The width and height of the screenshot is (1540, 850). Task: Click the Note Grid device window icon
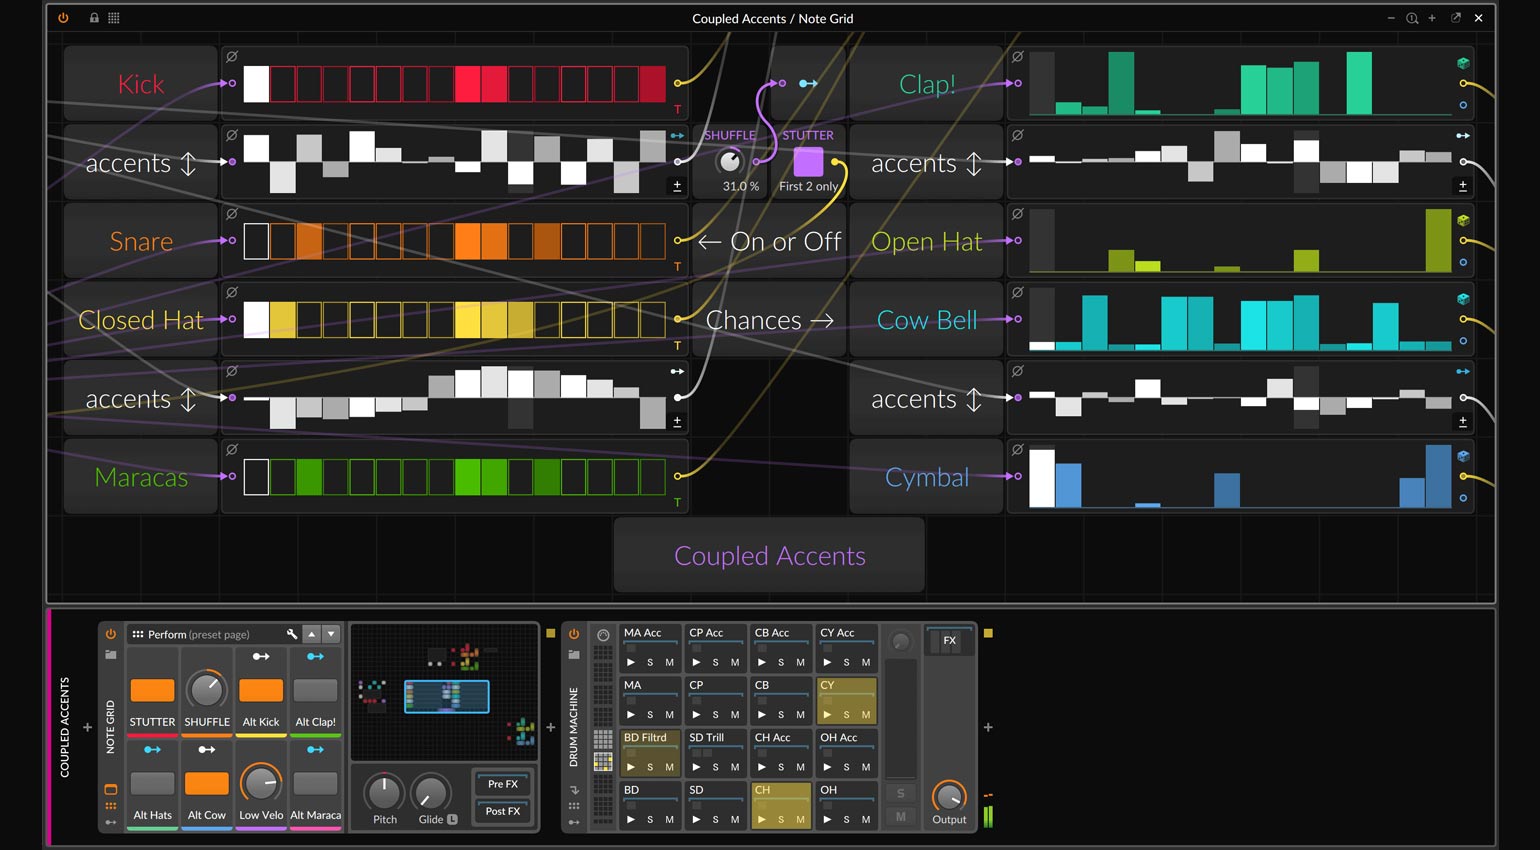click(111, 789)
